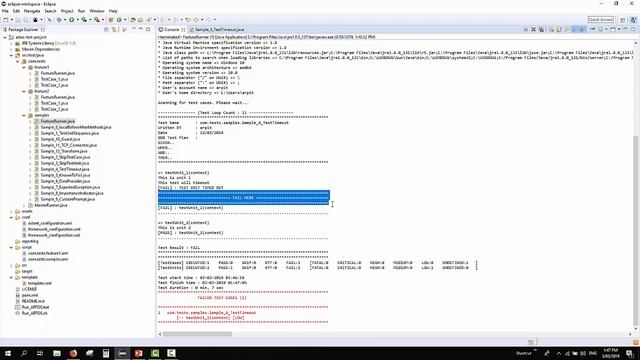Image resolution: width=640 pixels, height=360 pixels.
Task: Click the Open Perspective icon
Action: pyautogui.click(x=623, y=20)
